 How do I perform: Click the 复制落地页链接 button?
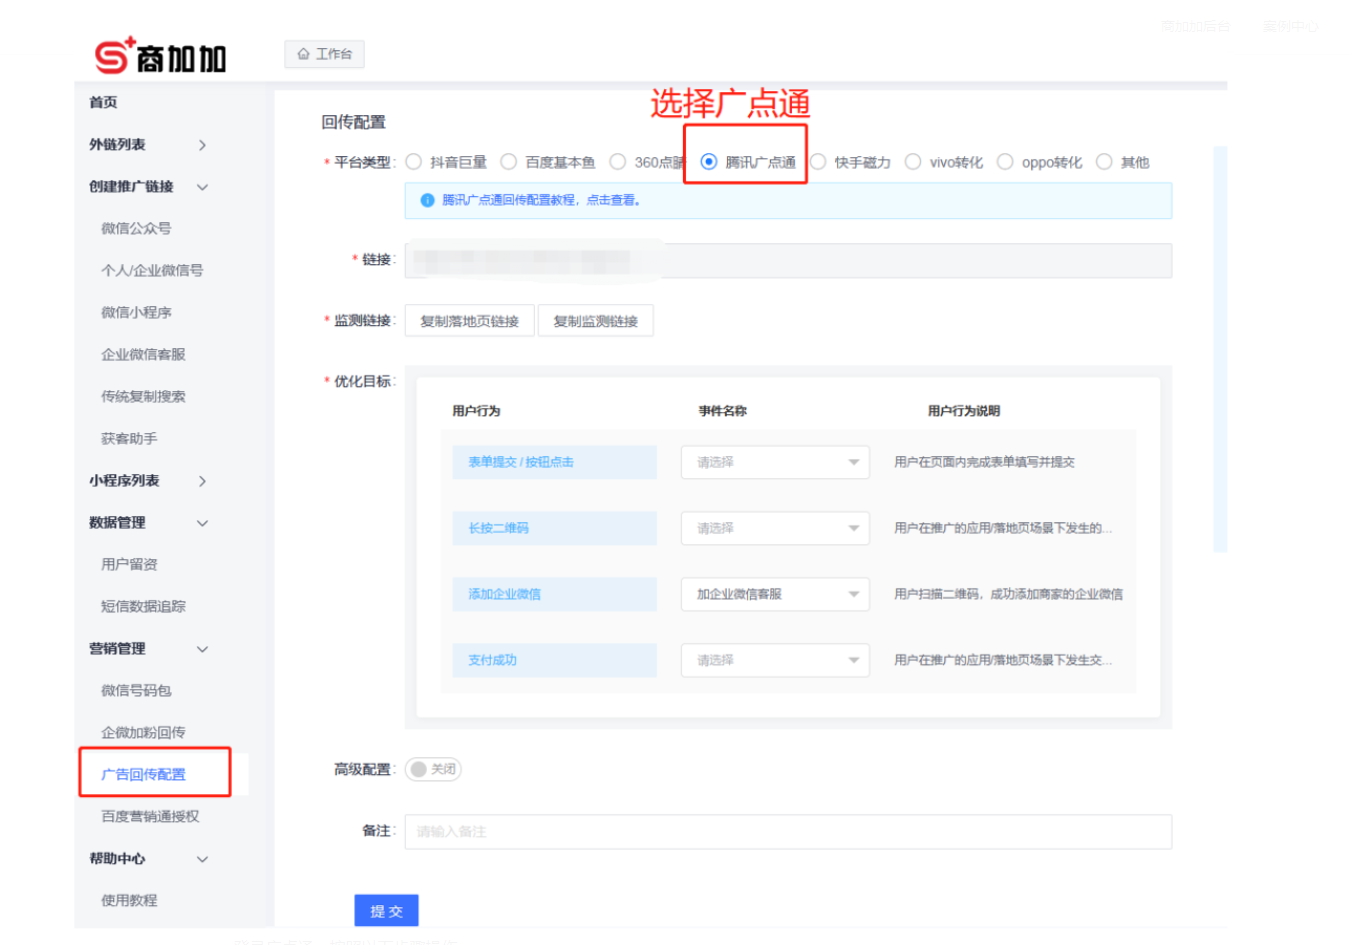click(x=469, y=321)
